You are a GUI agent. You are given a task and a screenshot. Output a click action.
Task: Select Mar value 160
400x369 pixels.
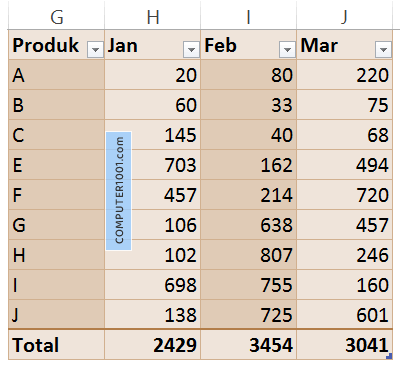(x=345, y=285)
